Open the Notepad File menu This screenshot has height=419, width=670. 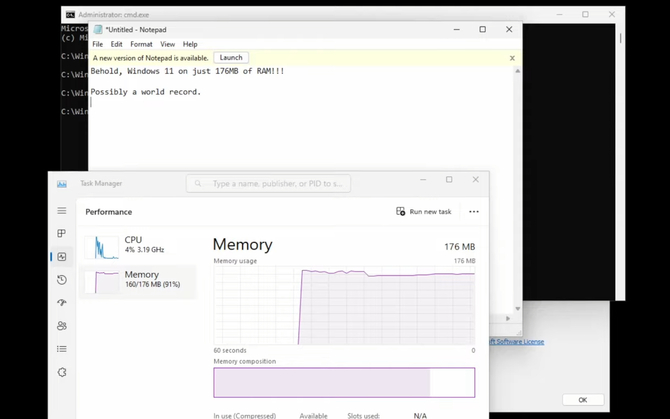coord(97,44)
